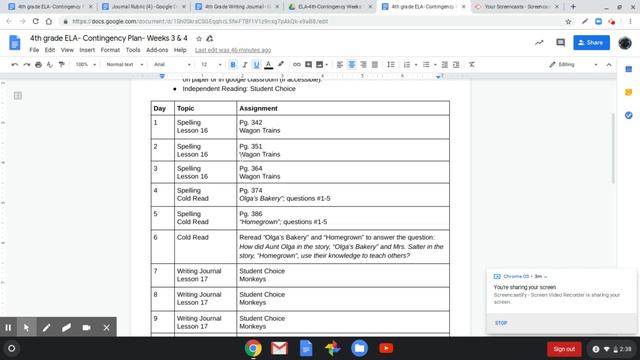Viewport: 640px width, 360px height.
Task: Open the Normal text style dropdown
Action: (x=124, y=64)
